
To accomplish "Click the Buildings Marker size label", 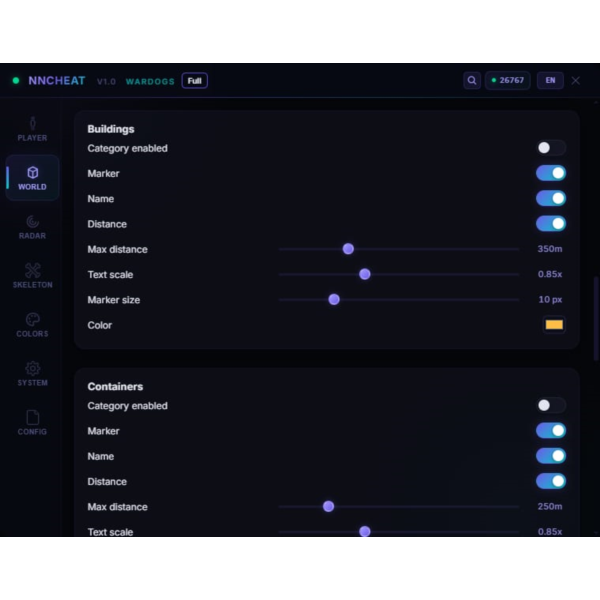I will [x=114, y=300].
